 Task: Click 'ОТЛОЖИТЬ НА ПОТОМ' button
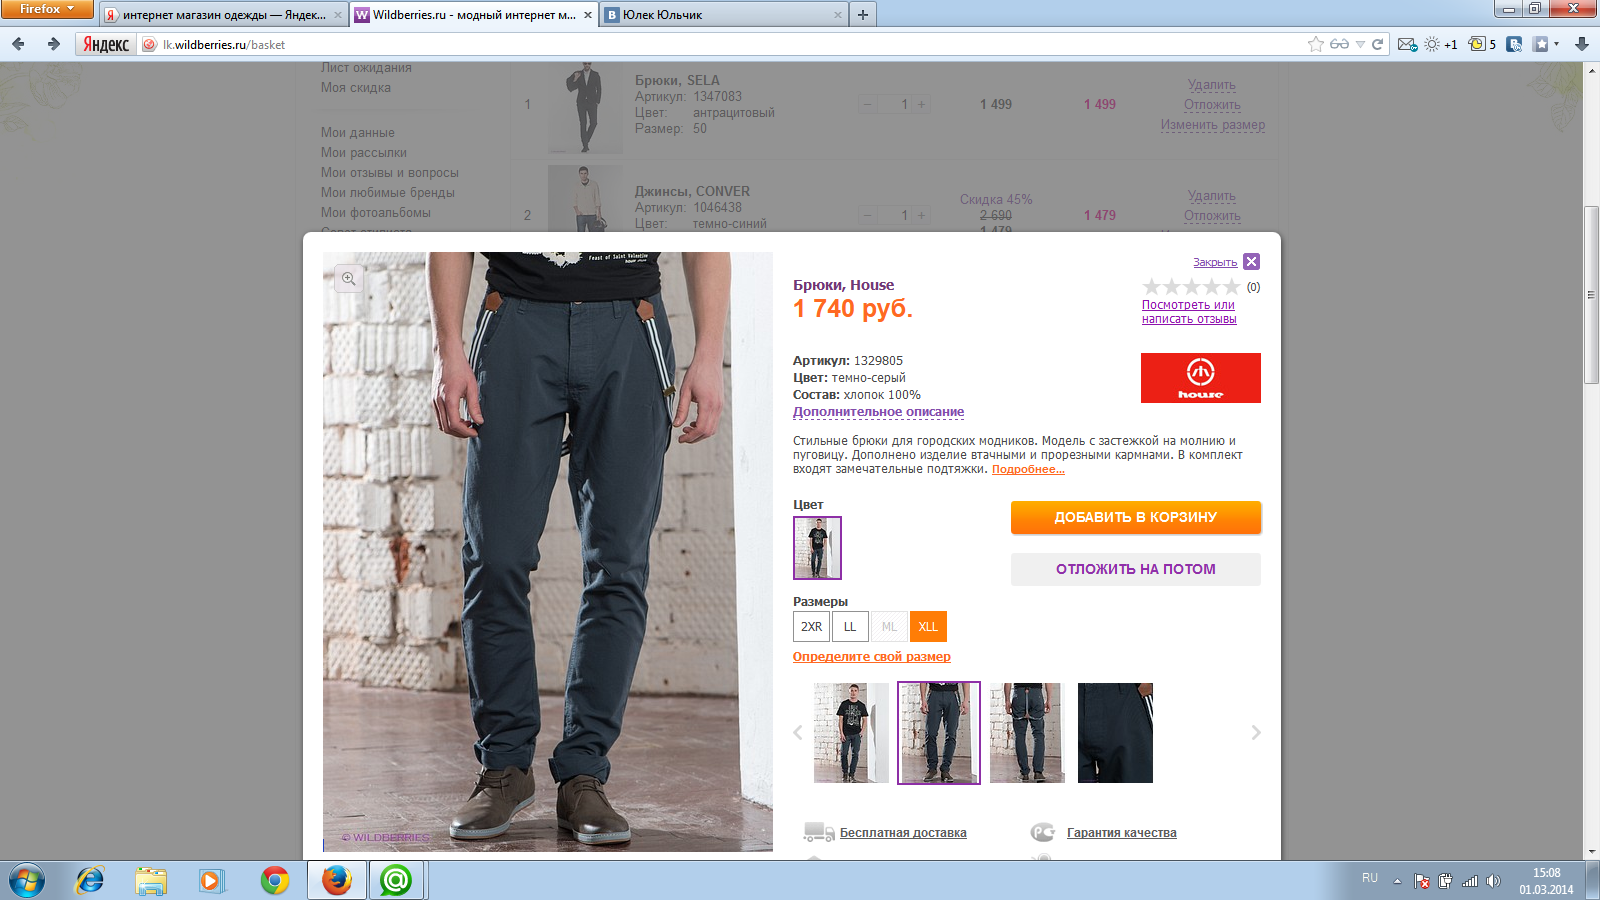click(1136, 569)
